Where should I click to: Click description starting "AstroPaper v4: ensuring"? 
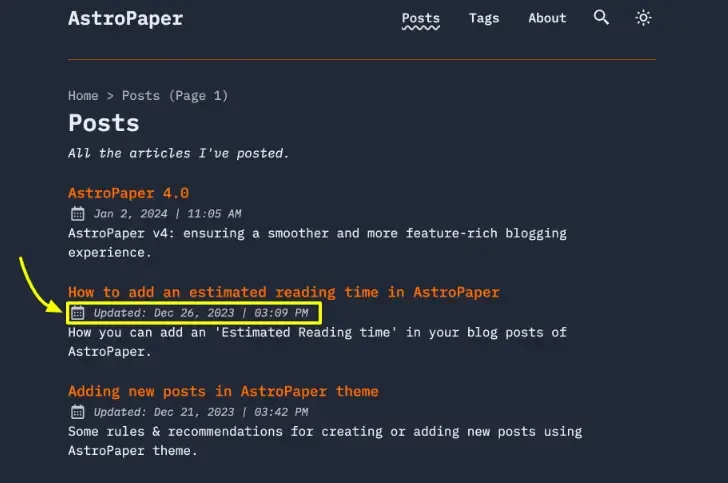click(x=317, y=243)
